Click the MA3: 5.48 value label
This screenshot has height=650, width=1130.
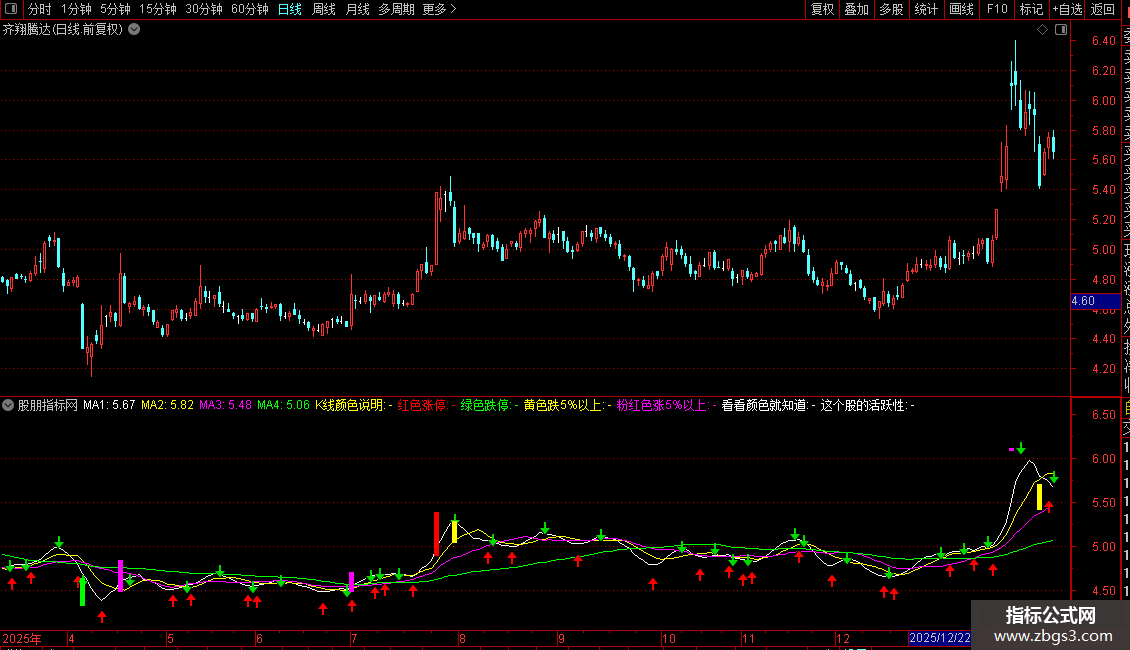[226, 405]
